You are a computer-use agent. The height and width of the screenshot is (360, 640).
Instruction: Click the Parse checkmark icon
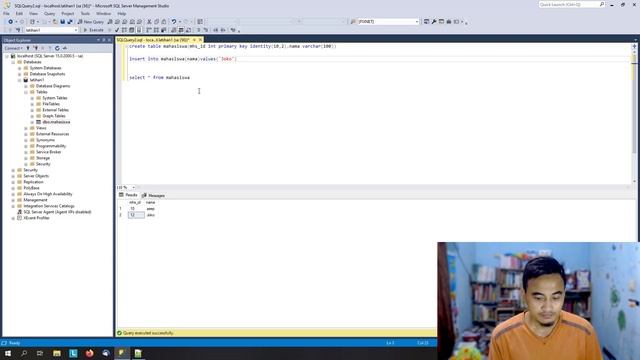pyautogui.click(x=117, y=30)
